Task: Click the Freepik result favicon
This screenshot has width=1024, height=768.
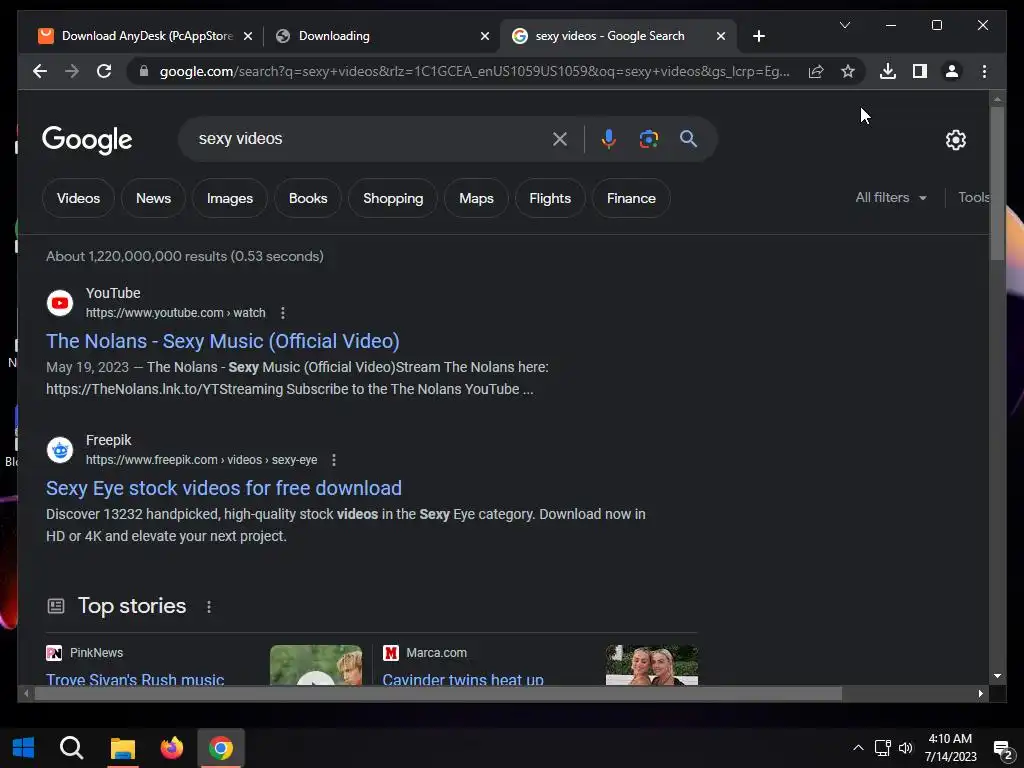Action: (x=60, y=450)
